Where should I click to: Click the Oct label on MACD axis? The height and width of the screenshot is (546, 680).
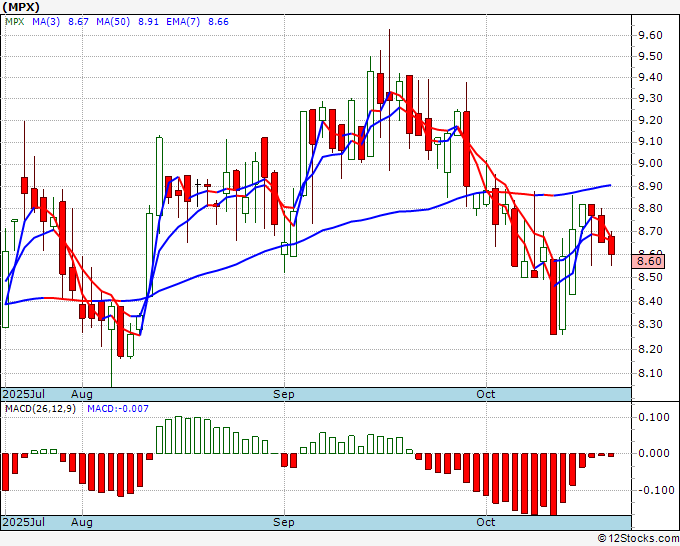[485, 522]
